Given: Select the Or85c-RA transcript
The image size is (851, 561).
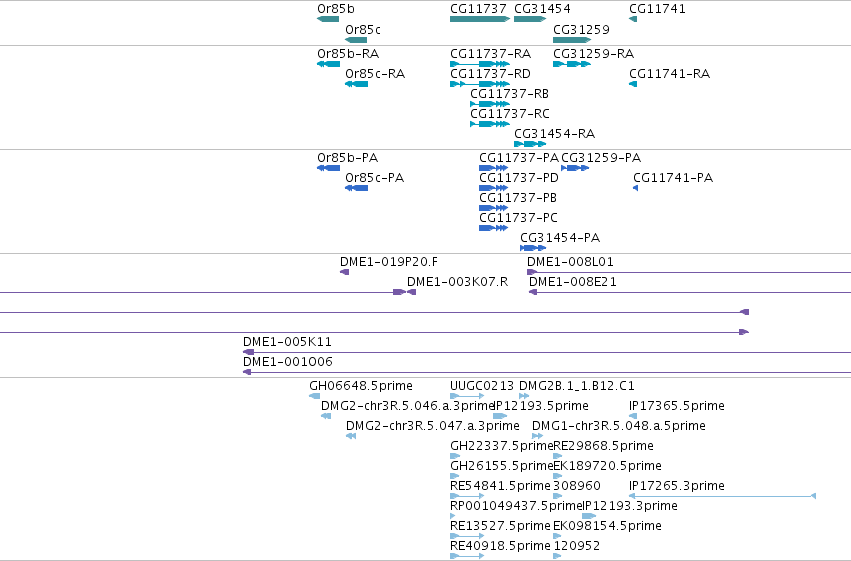Looking at the screenshot, I should (357, 84).
